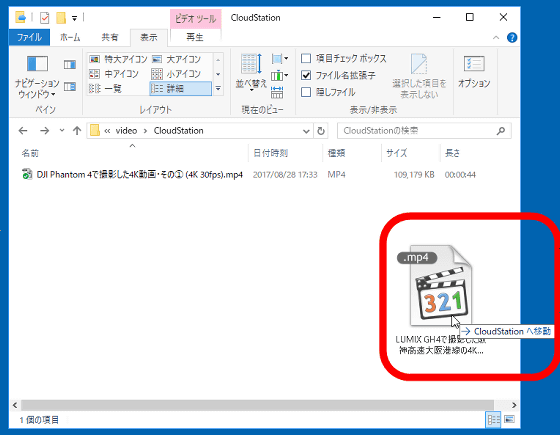
Task: Select the DJI Phantom 4 mp4 file
Action: click(140, 175)
